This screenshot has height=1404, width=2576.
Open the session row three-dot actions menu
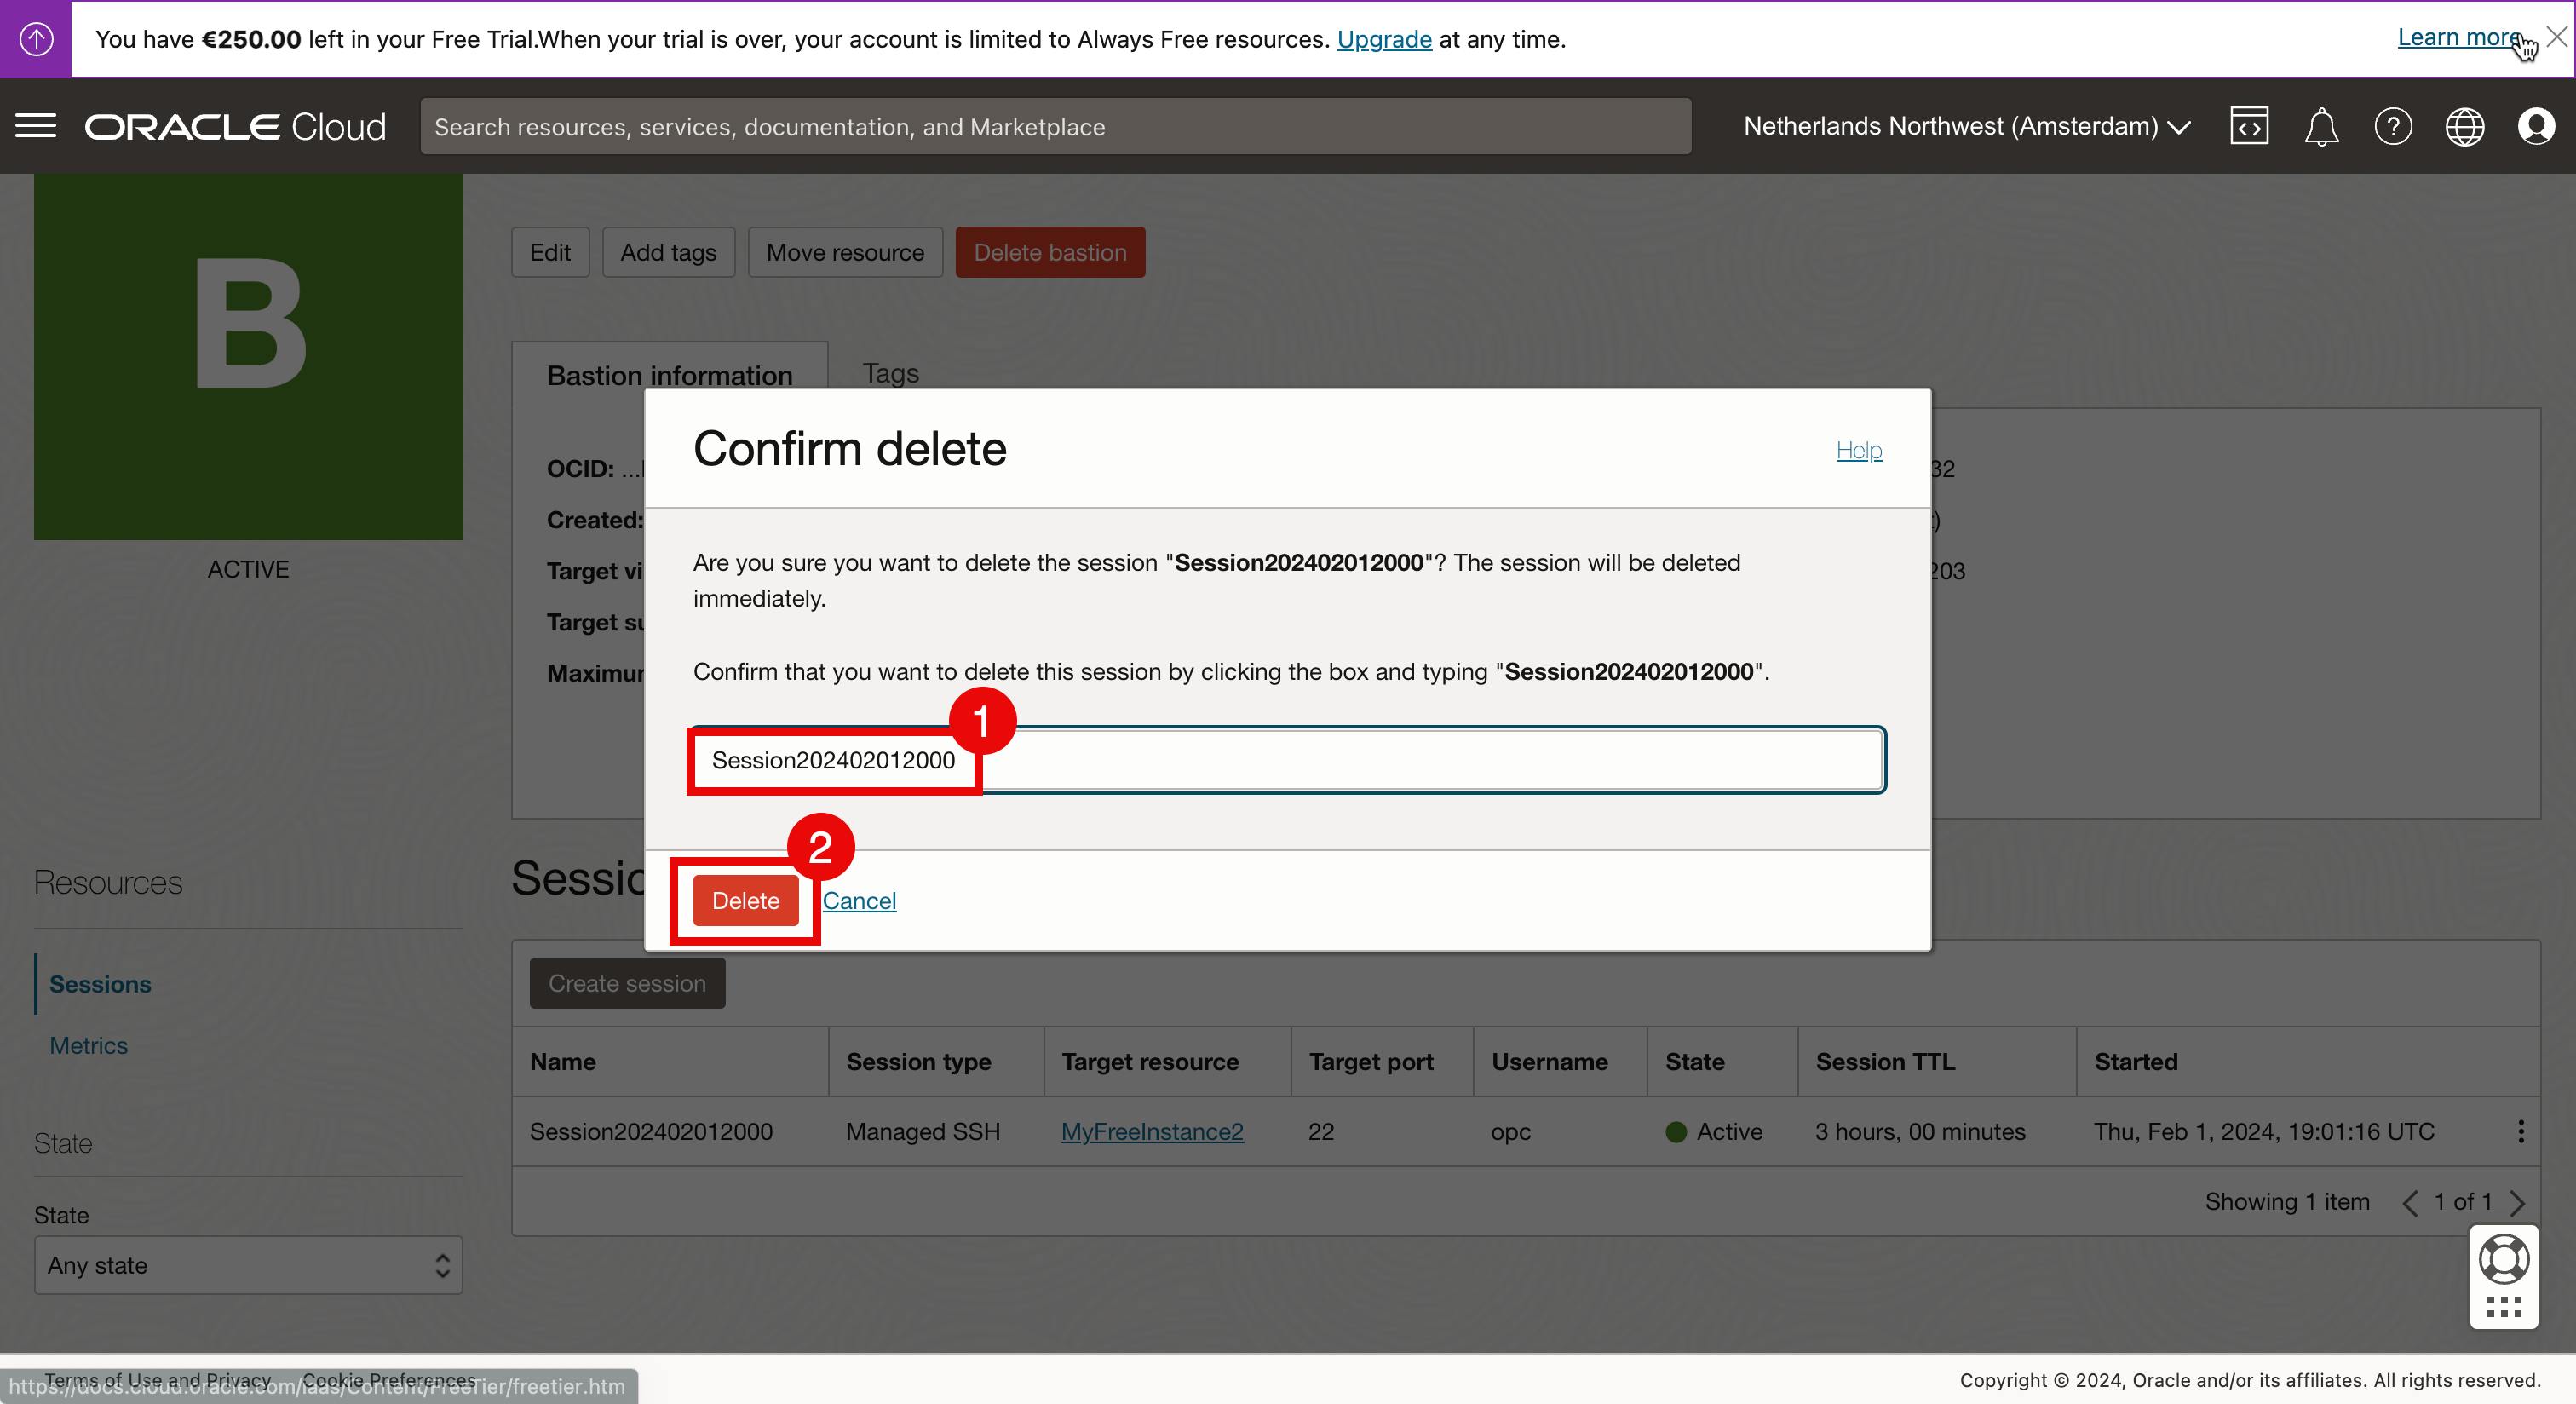pyautogui.click(x=2521, y=1131)
